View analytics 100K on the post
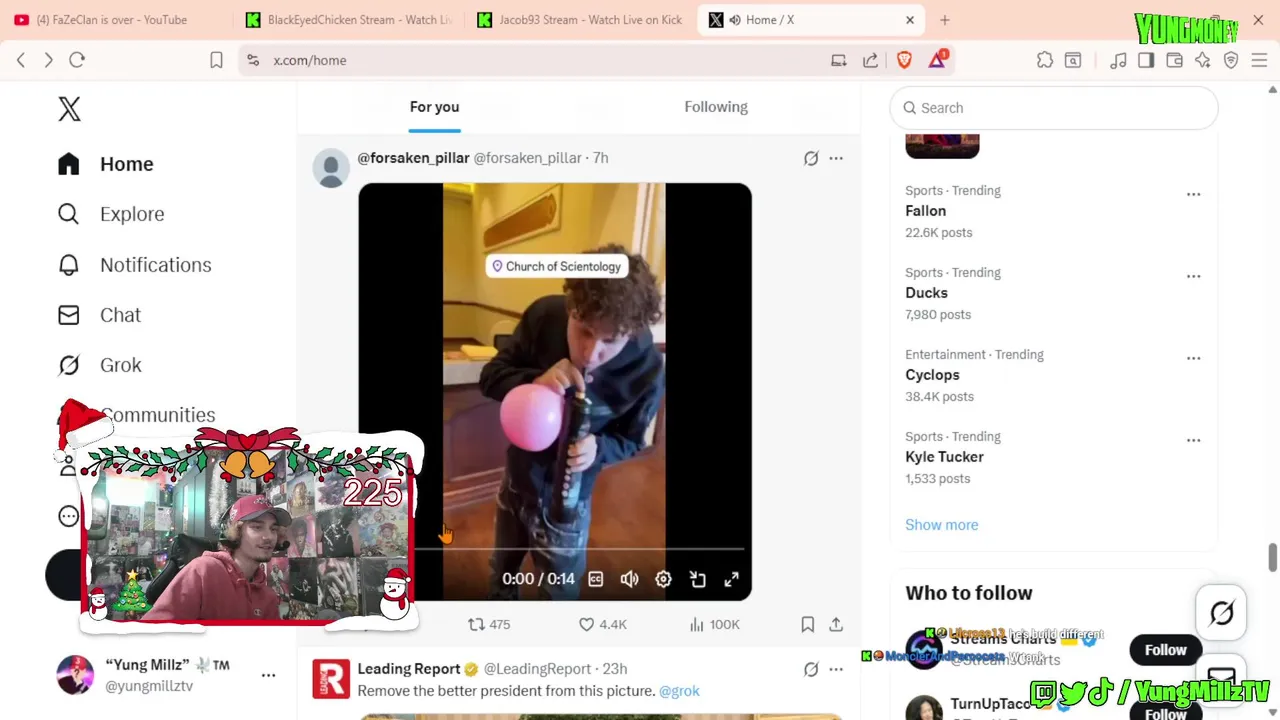Image resolution: width=1280 pixels, height=720 pixels. (x=714, y=624)
